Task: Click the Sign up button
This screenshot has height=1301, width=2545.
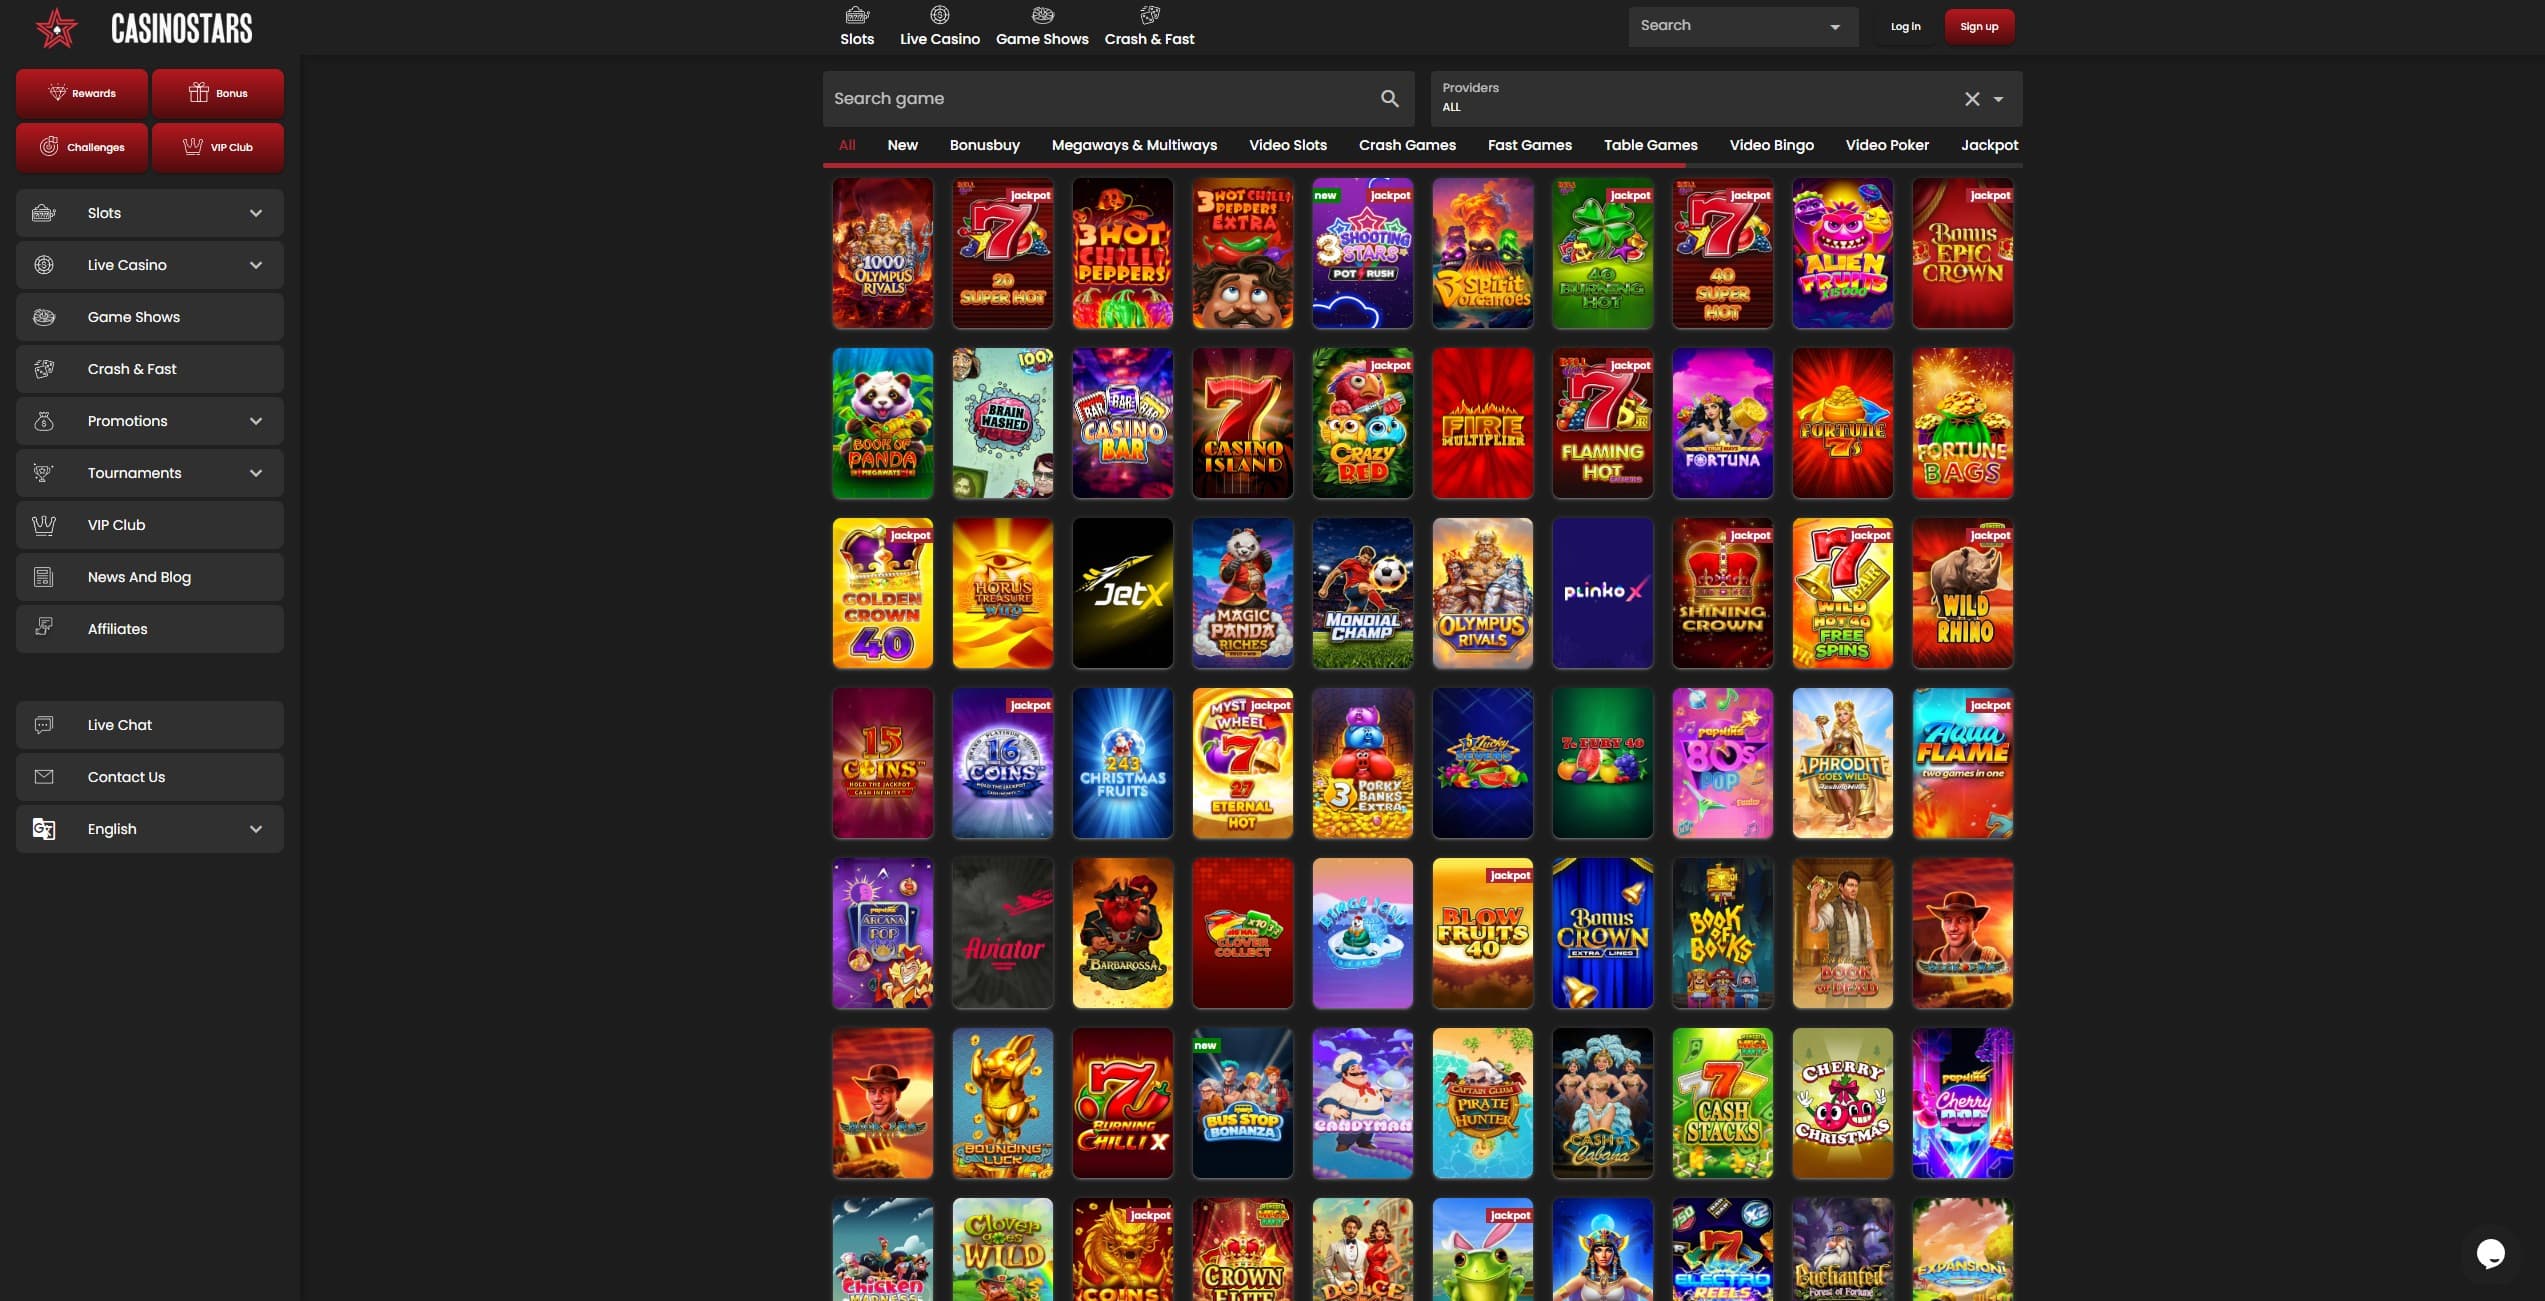Action: (1979, 27)
